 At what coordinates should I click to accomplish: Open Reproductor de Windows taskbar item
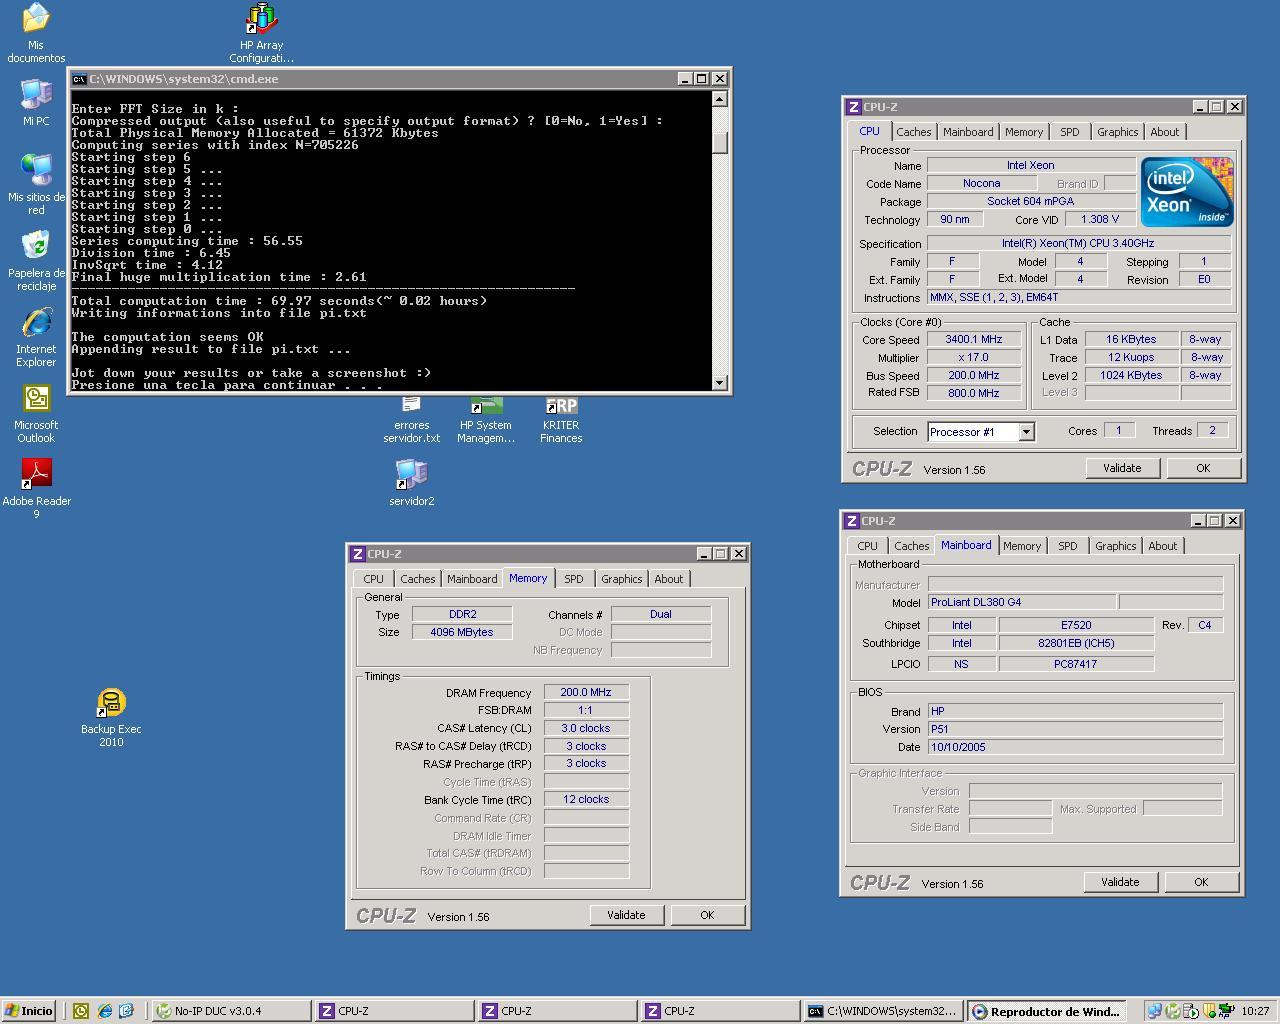click(1048, 1011)
